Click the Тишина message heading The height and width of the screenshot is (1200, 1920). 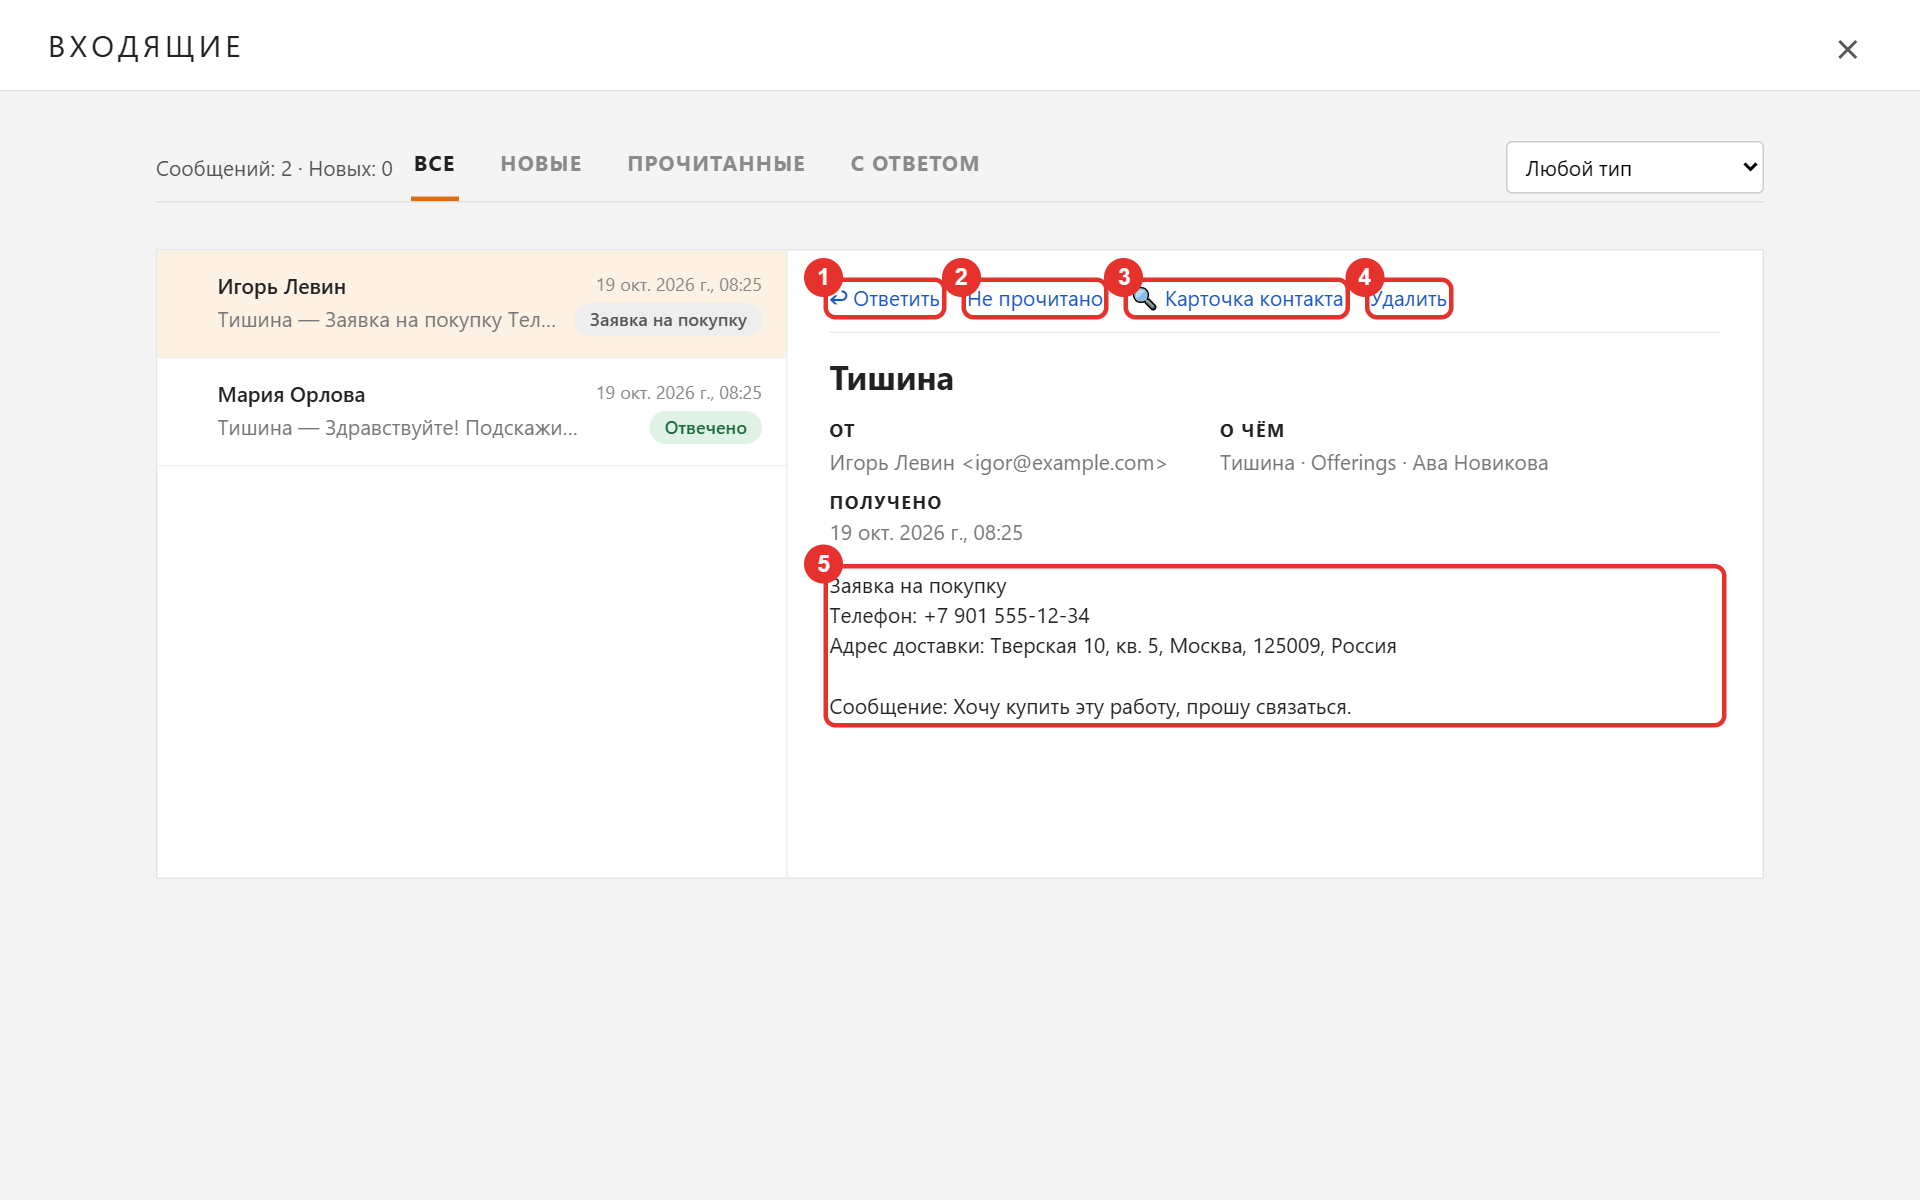click(891, 379)
